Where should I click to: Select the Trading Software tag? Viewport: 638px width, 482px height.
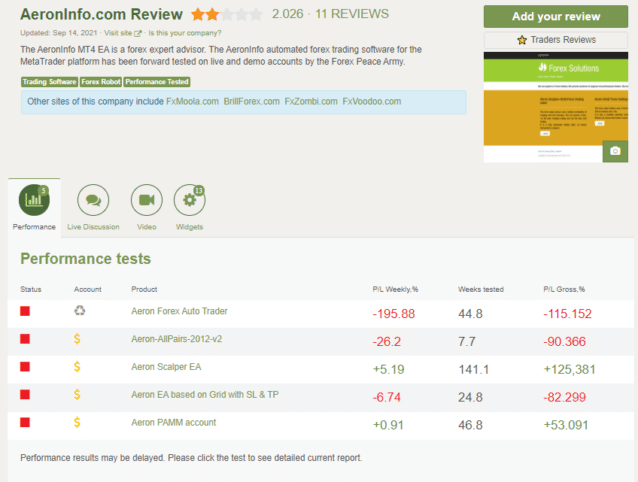50,82
